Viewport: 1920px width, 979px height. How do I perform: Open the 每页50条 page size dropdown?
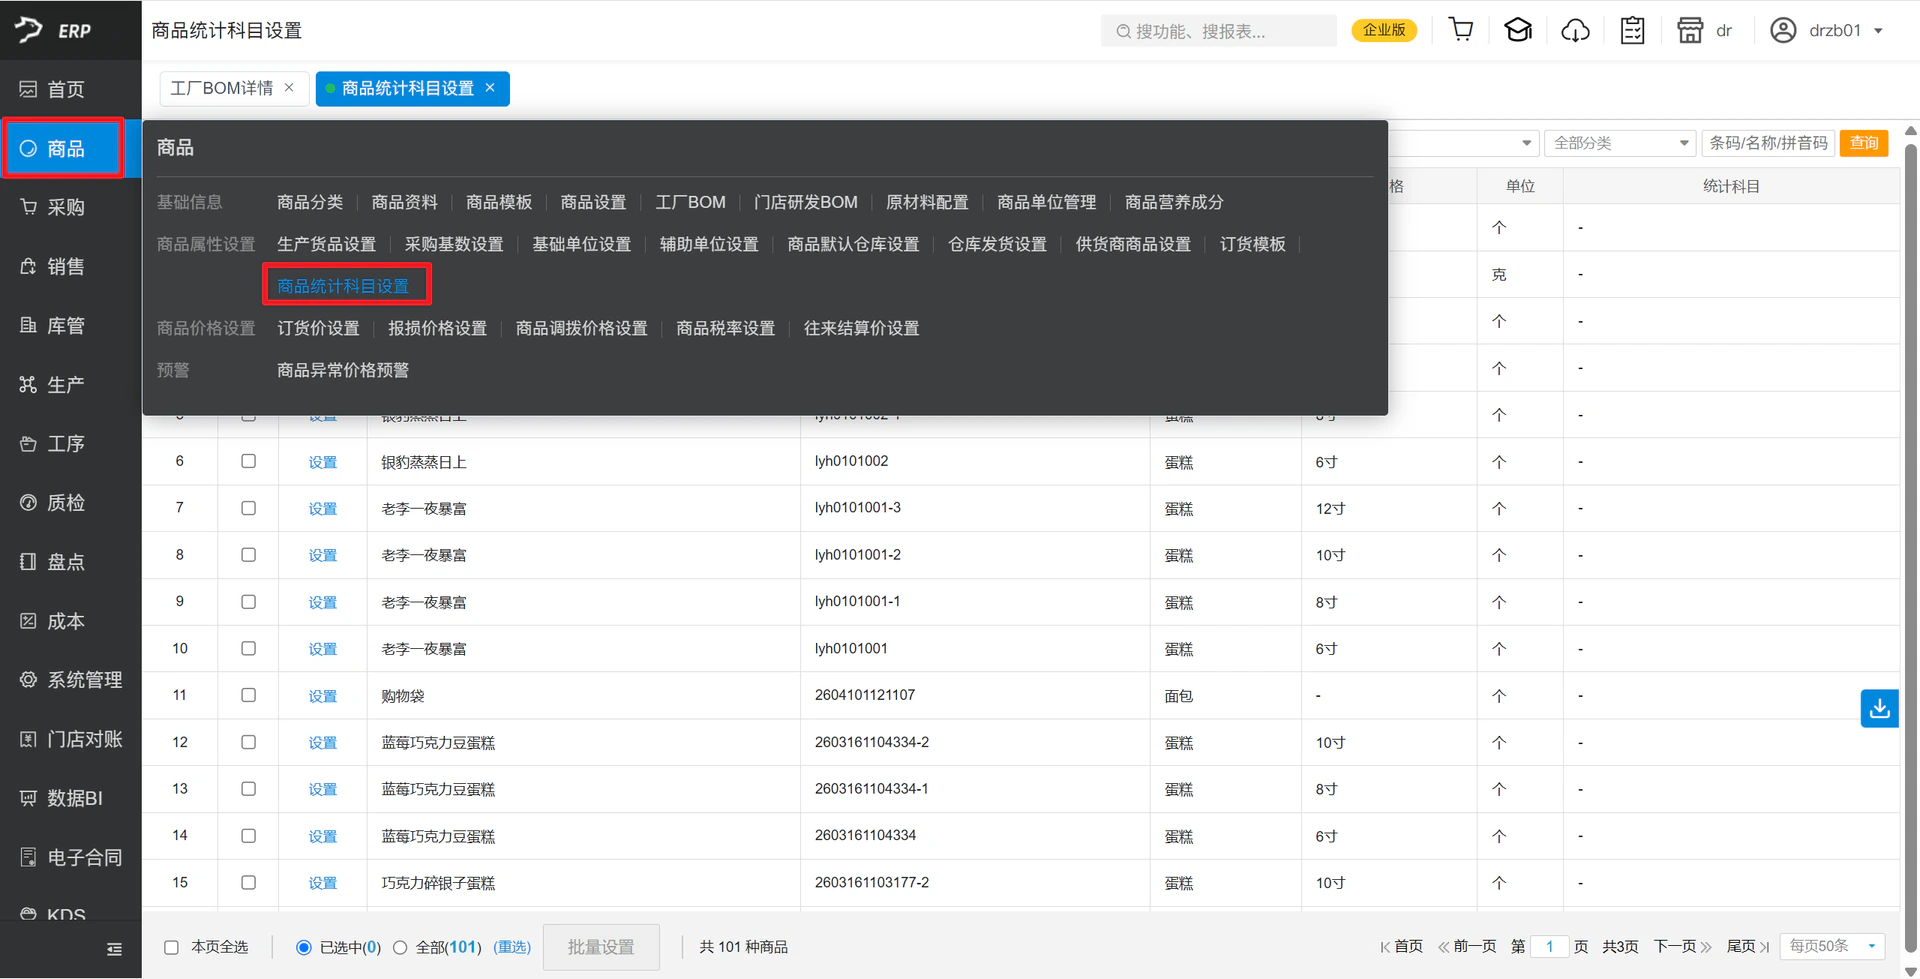tap(1833, 946)
